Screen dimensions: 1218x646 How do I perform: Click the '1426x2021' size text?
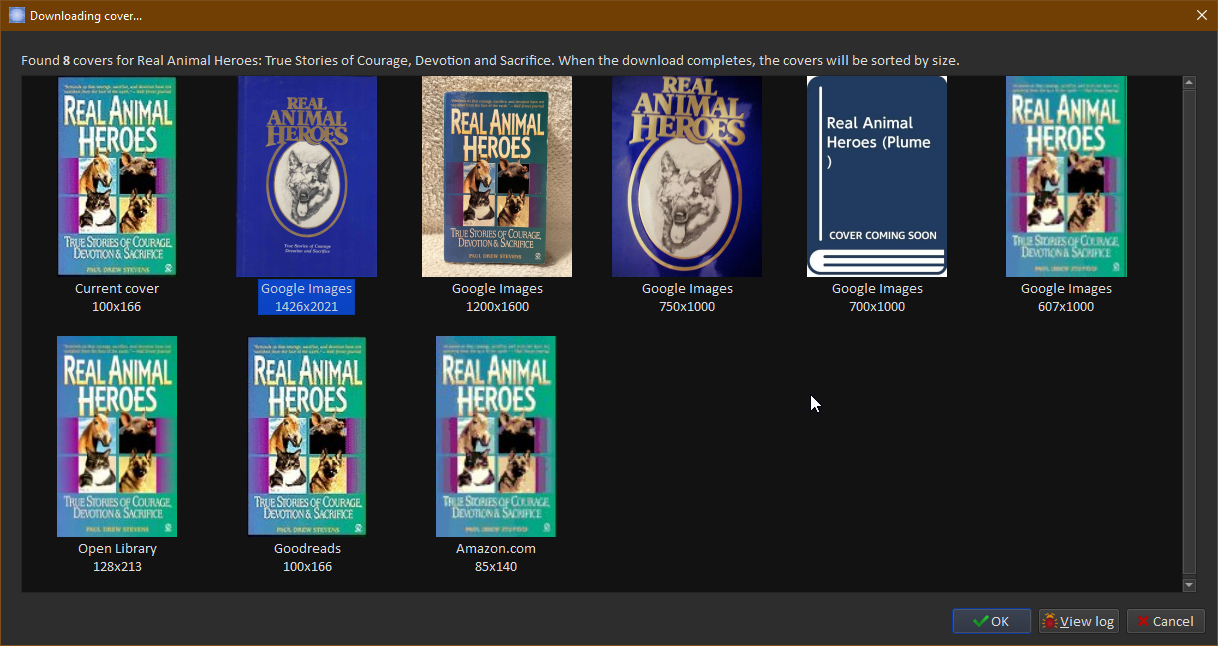306,306
